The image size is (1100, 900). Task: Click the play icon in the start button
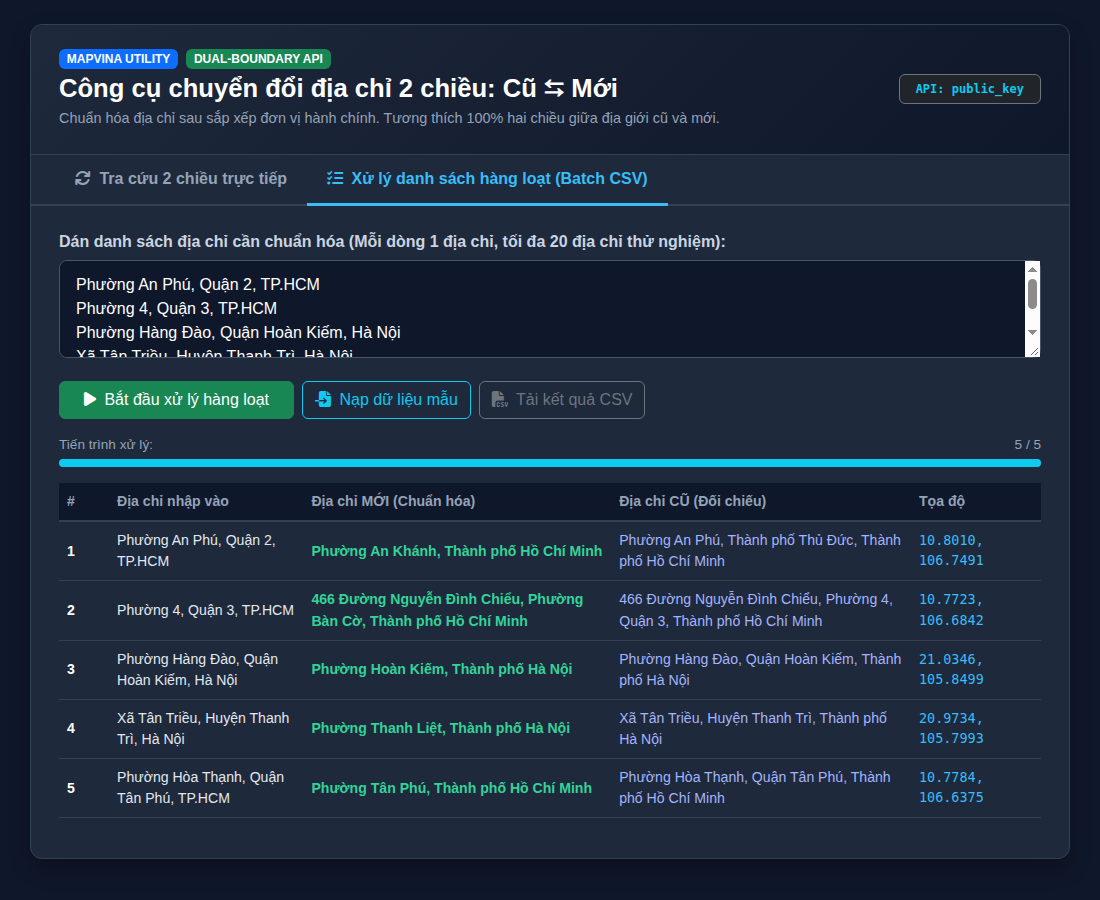(90, 399)
